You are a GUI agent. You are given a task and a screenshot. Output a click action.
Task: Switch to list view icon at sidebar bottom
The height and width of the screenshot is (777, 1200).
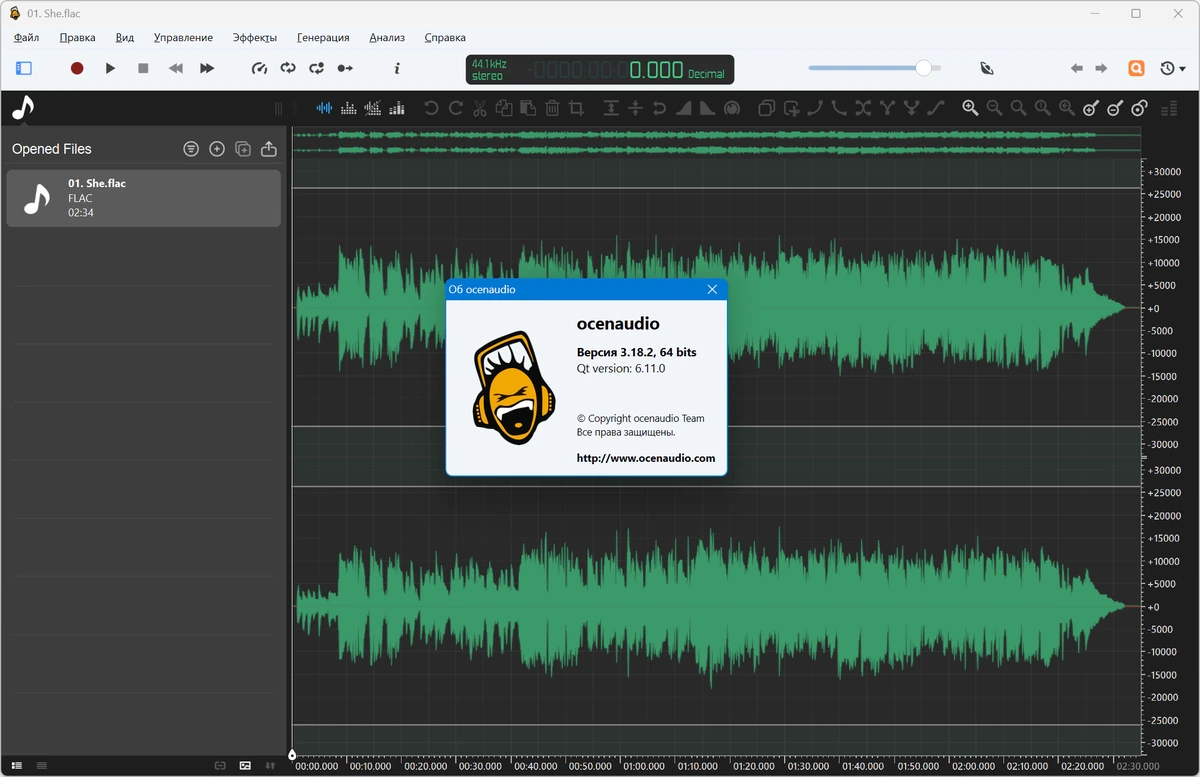(17, 765)
